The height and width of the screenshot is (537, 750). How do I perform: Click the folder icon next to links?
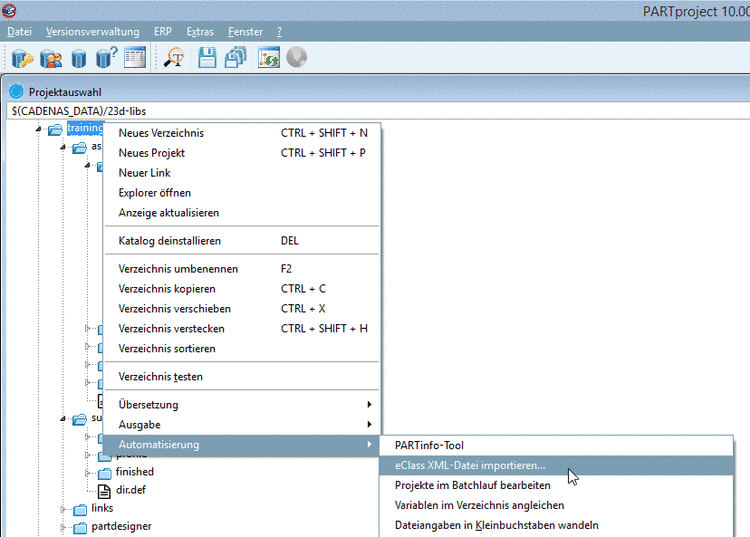80,510
